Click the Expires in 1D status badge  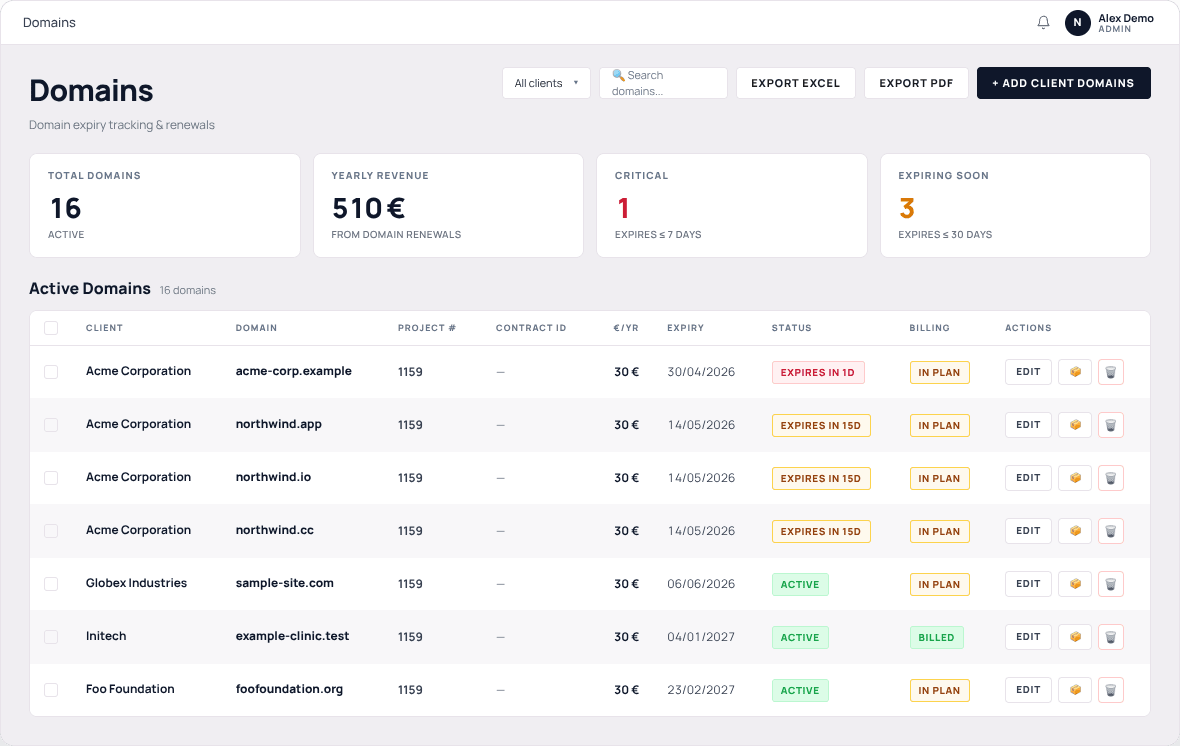[x=818, y=373]
